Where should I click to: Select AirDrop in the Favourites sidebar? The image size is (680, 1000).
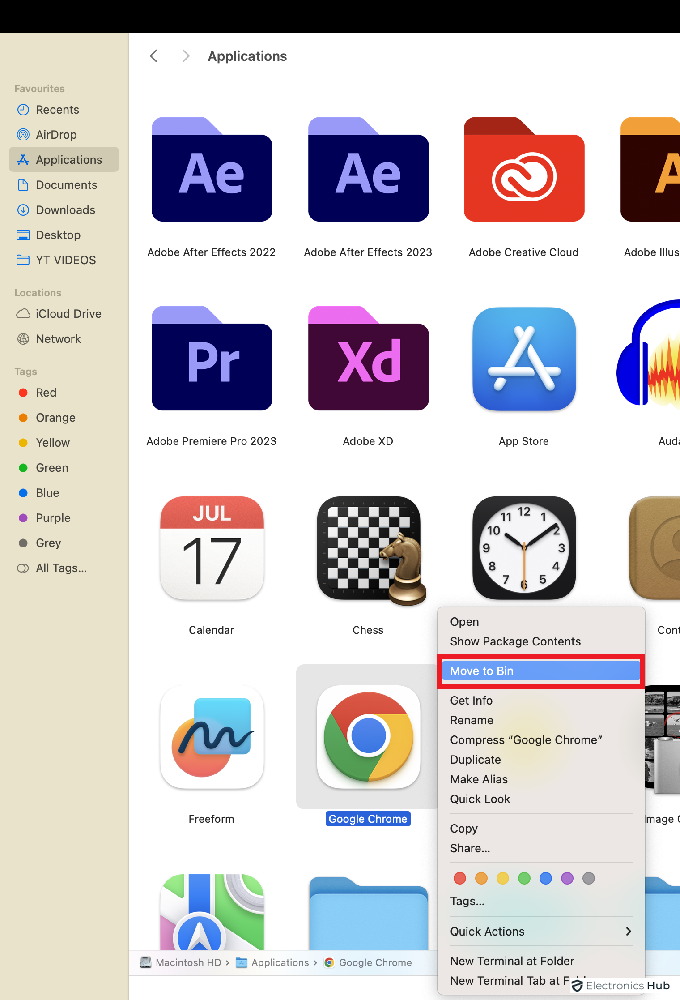(56, 135)
